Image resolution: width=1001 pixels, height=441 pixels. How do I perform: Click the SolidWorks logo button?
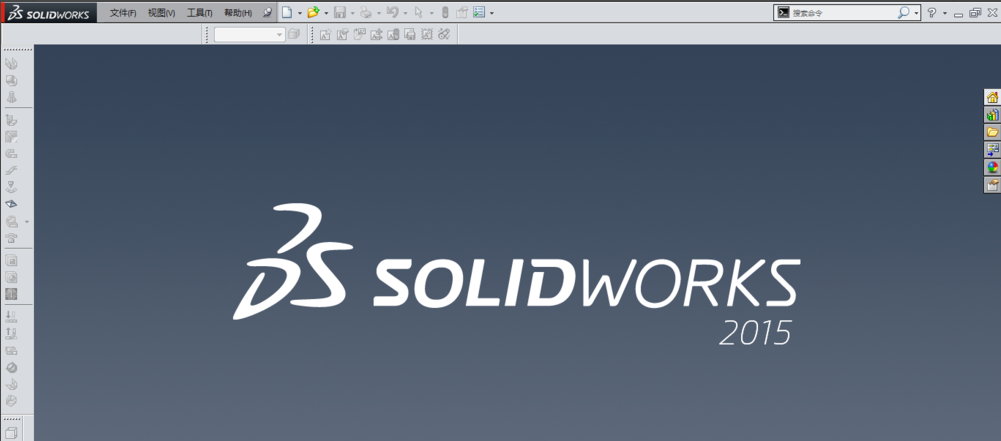49,13
